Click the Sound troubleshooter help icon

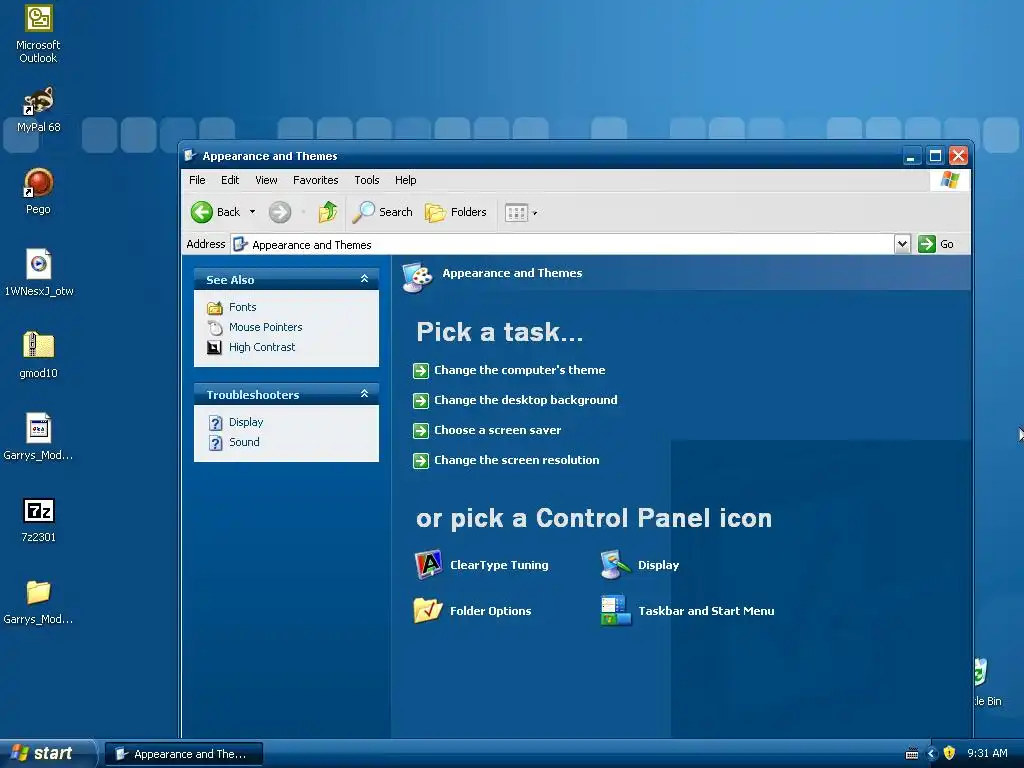(x=216, y=443)
